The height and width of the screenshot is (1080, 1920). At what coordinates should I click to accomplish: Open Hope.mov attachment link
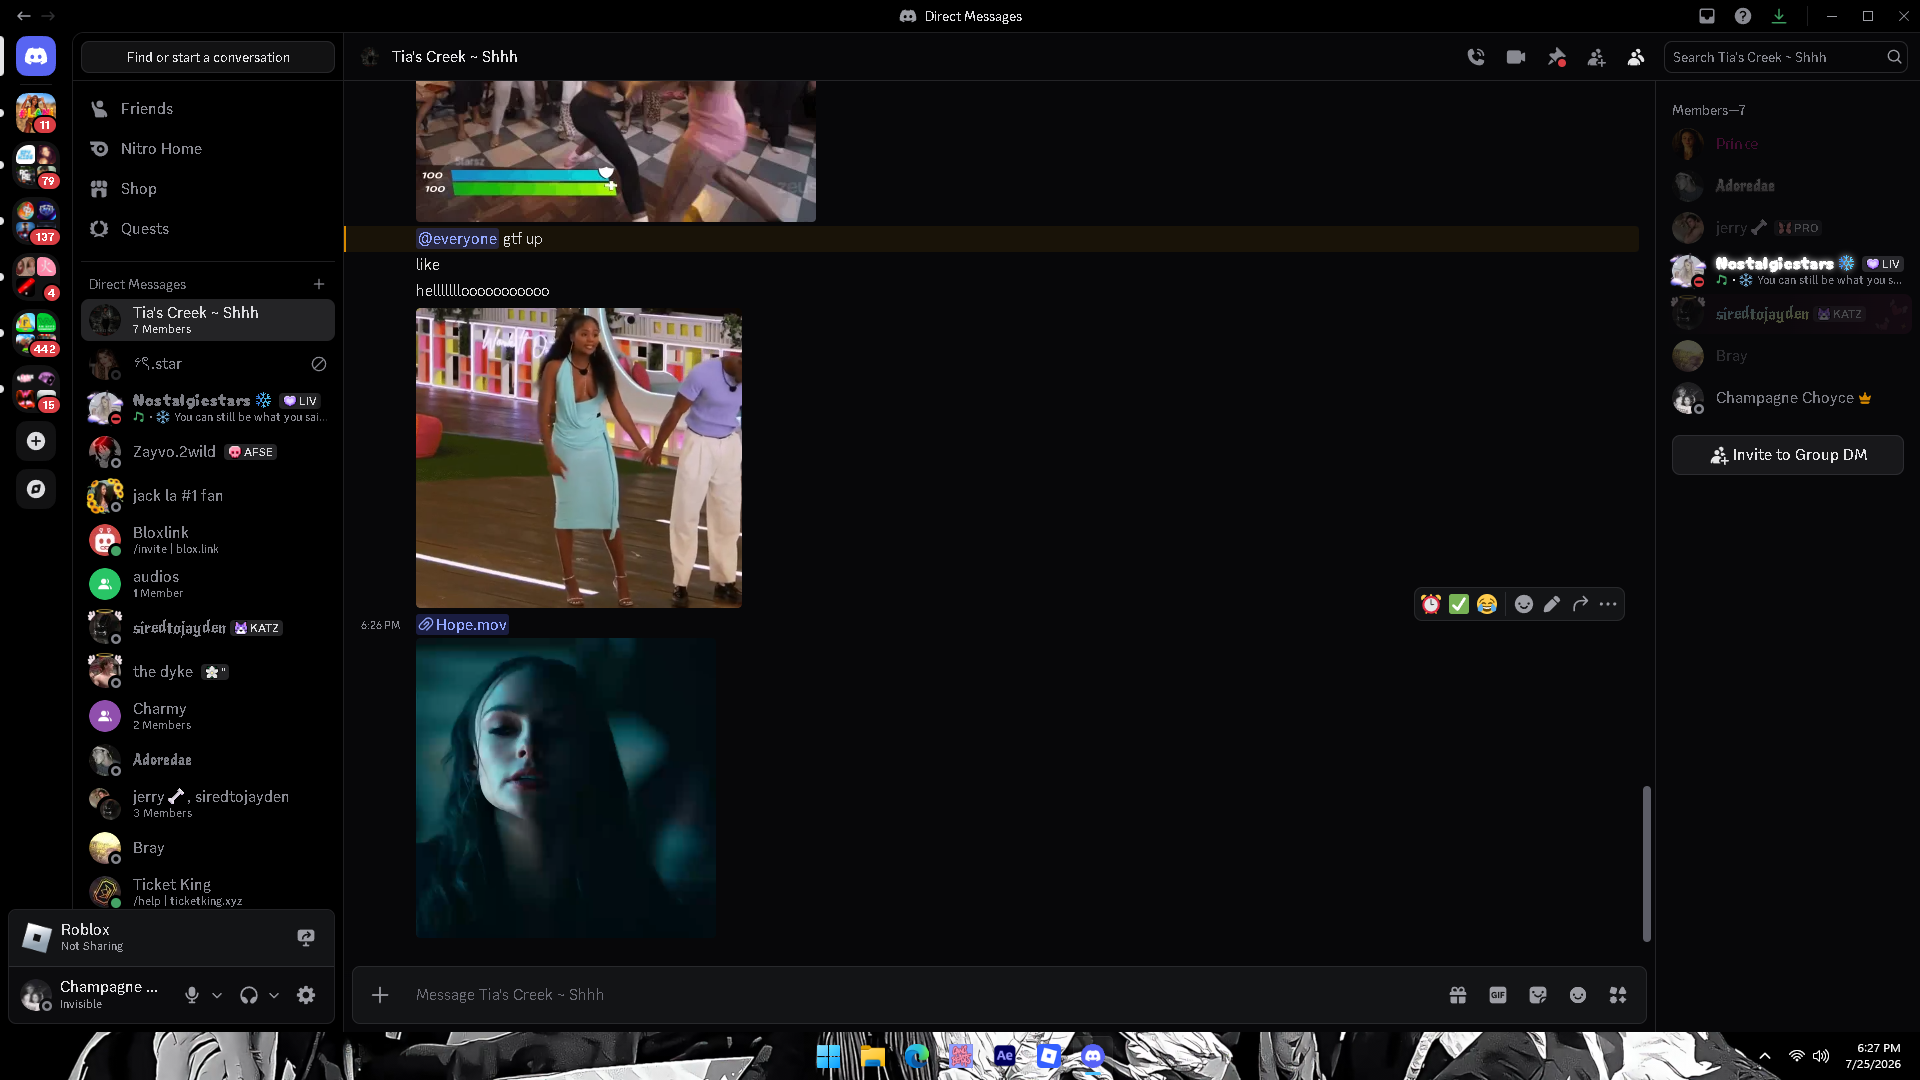click(x=463, y=625)
